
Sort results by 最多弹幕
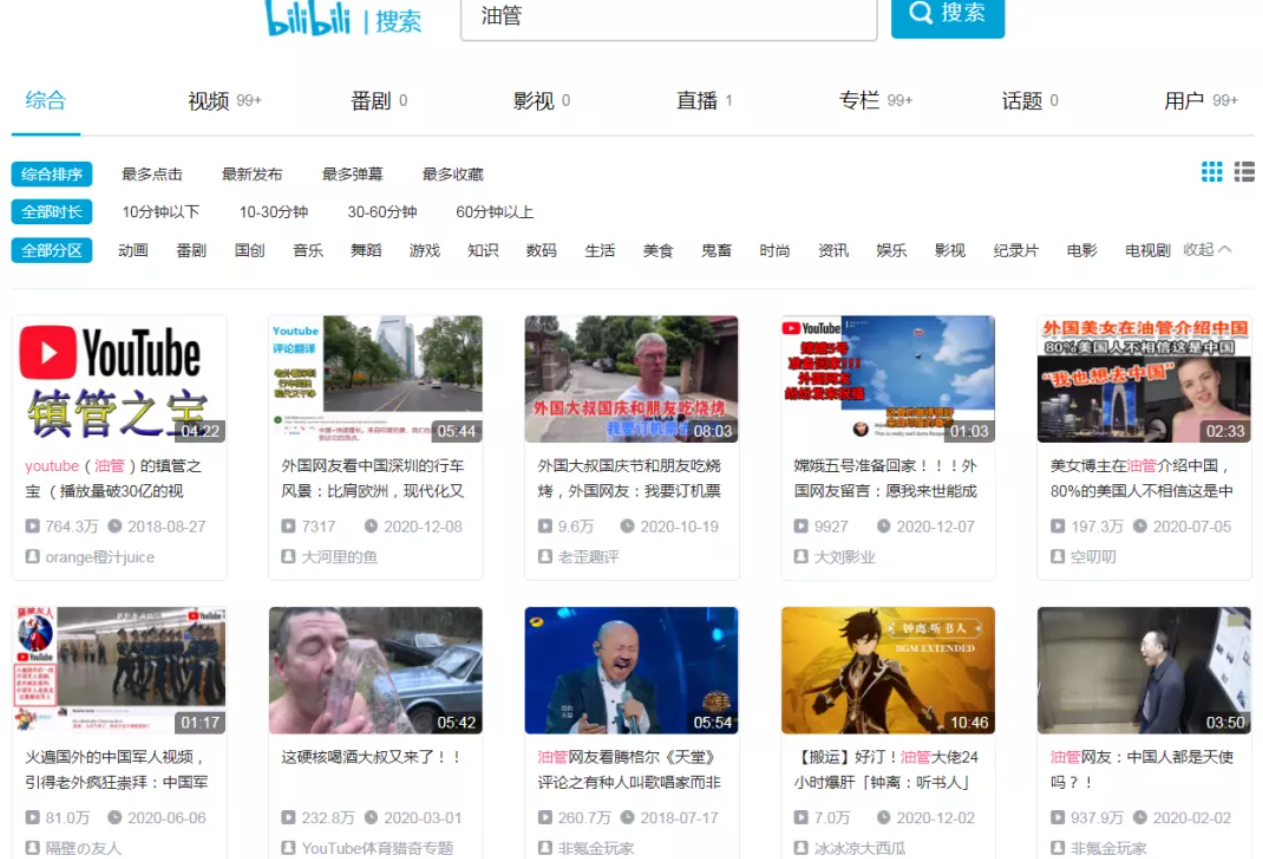(x=352, y=174)
